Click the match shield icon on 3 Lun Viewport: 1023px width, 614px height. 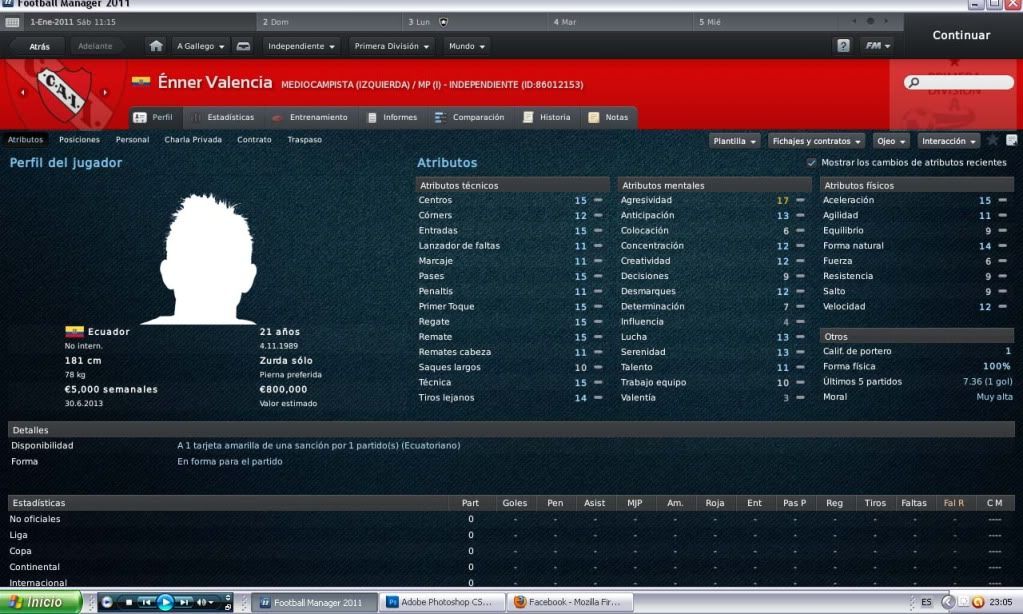444,22
